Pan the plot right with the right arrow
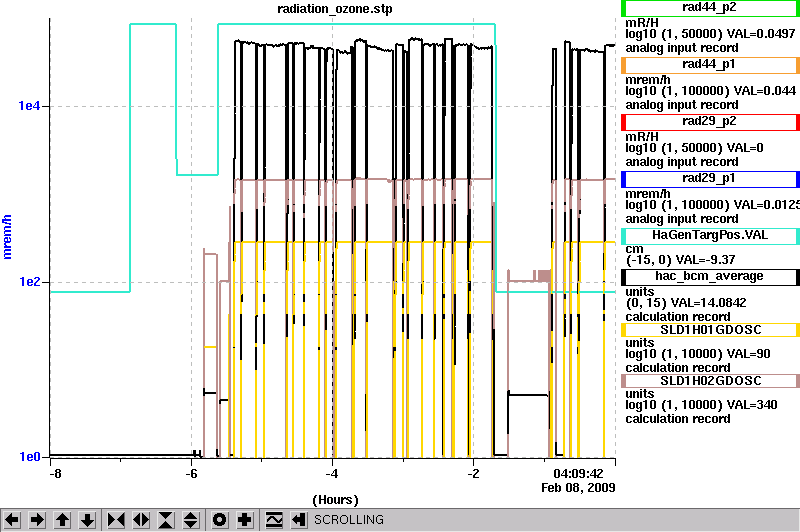 pos(37,520)
